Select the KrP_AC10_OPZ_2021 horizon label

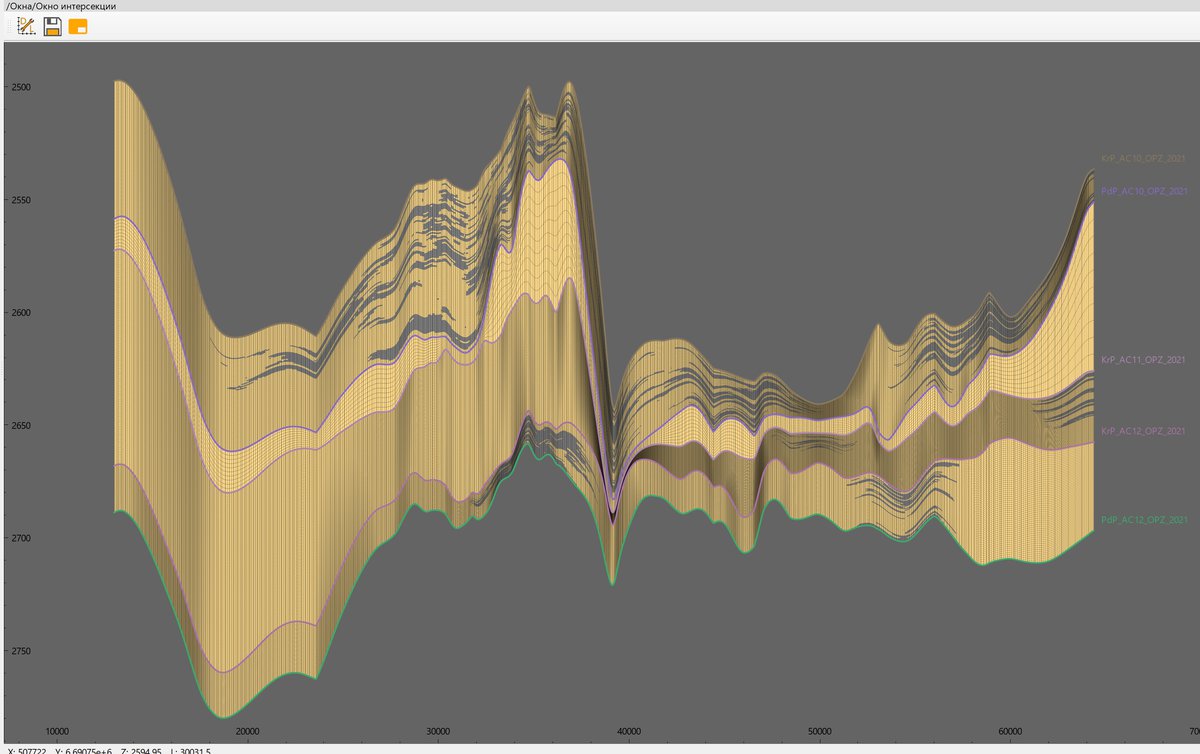(1143, 157)
